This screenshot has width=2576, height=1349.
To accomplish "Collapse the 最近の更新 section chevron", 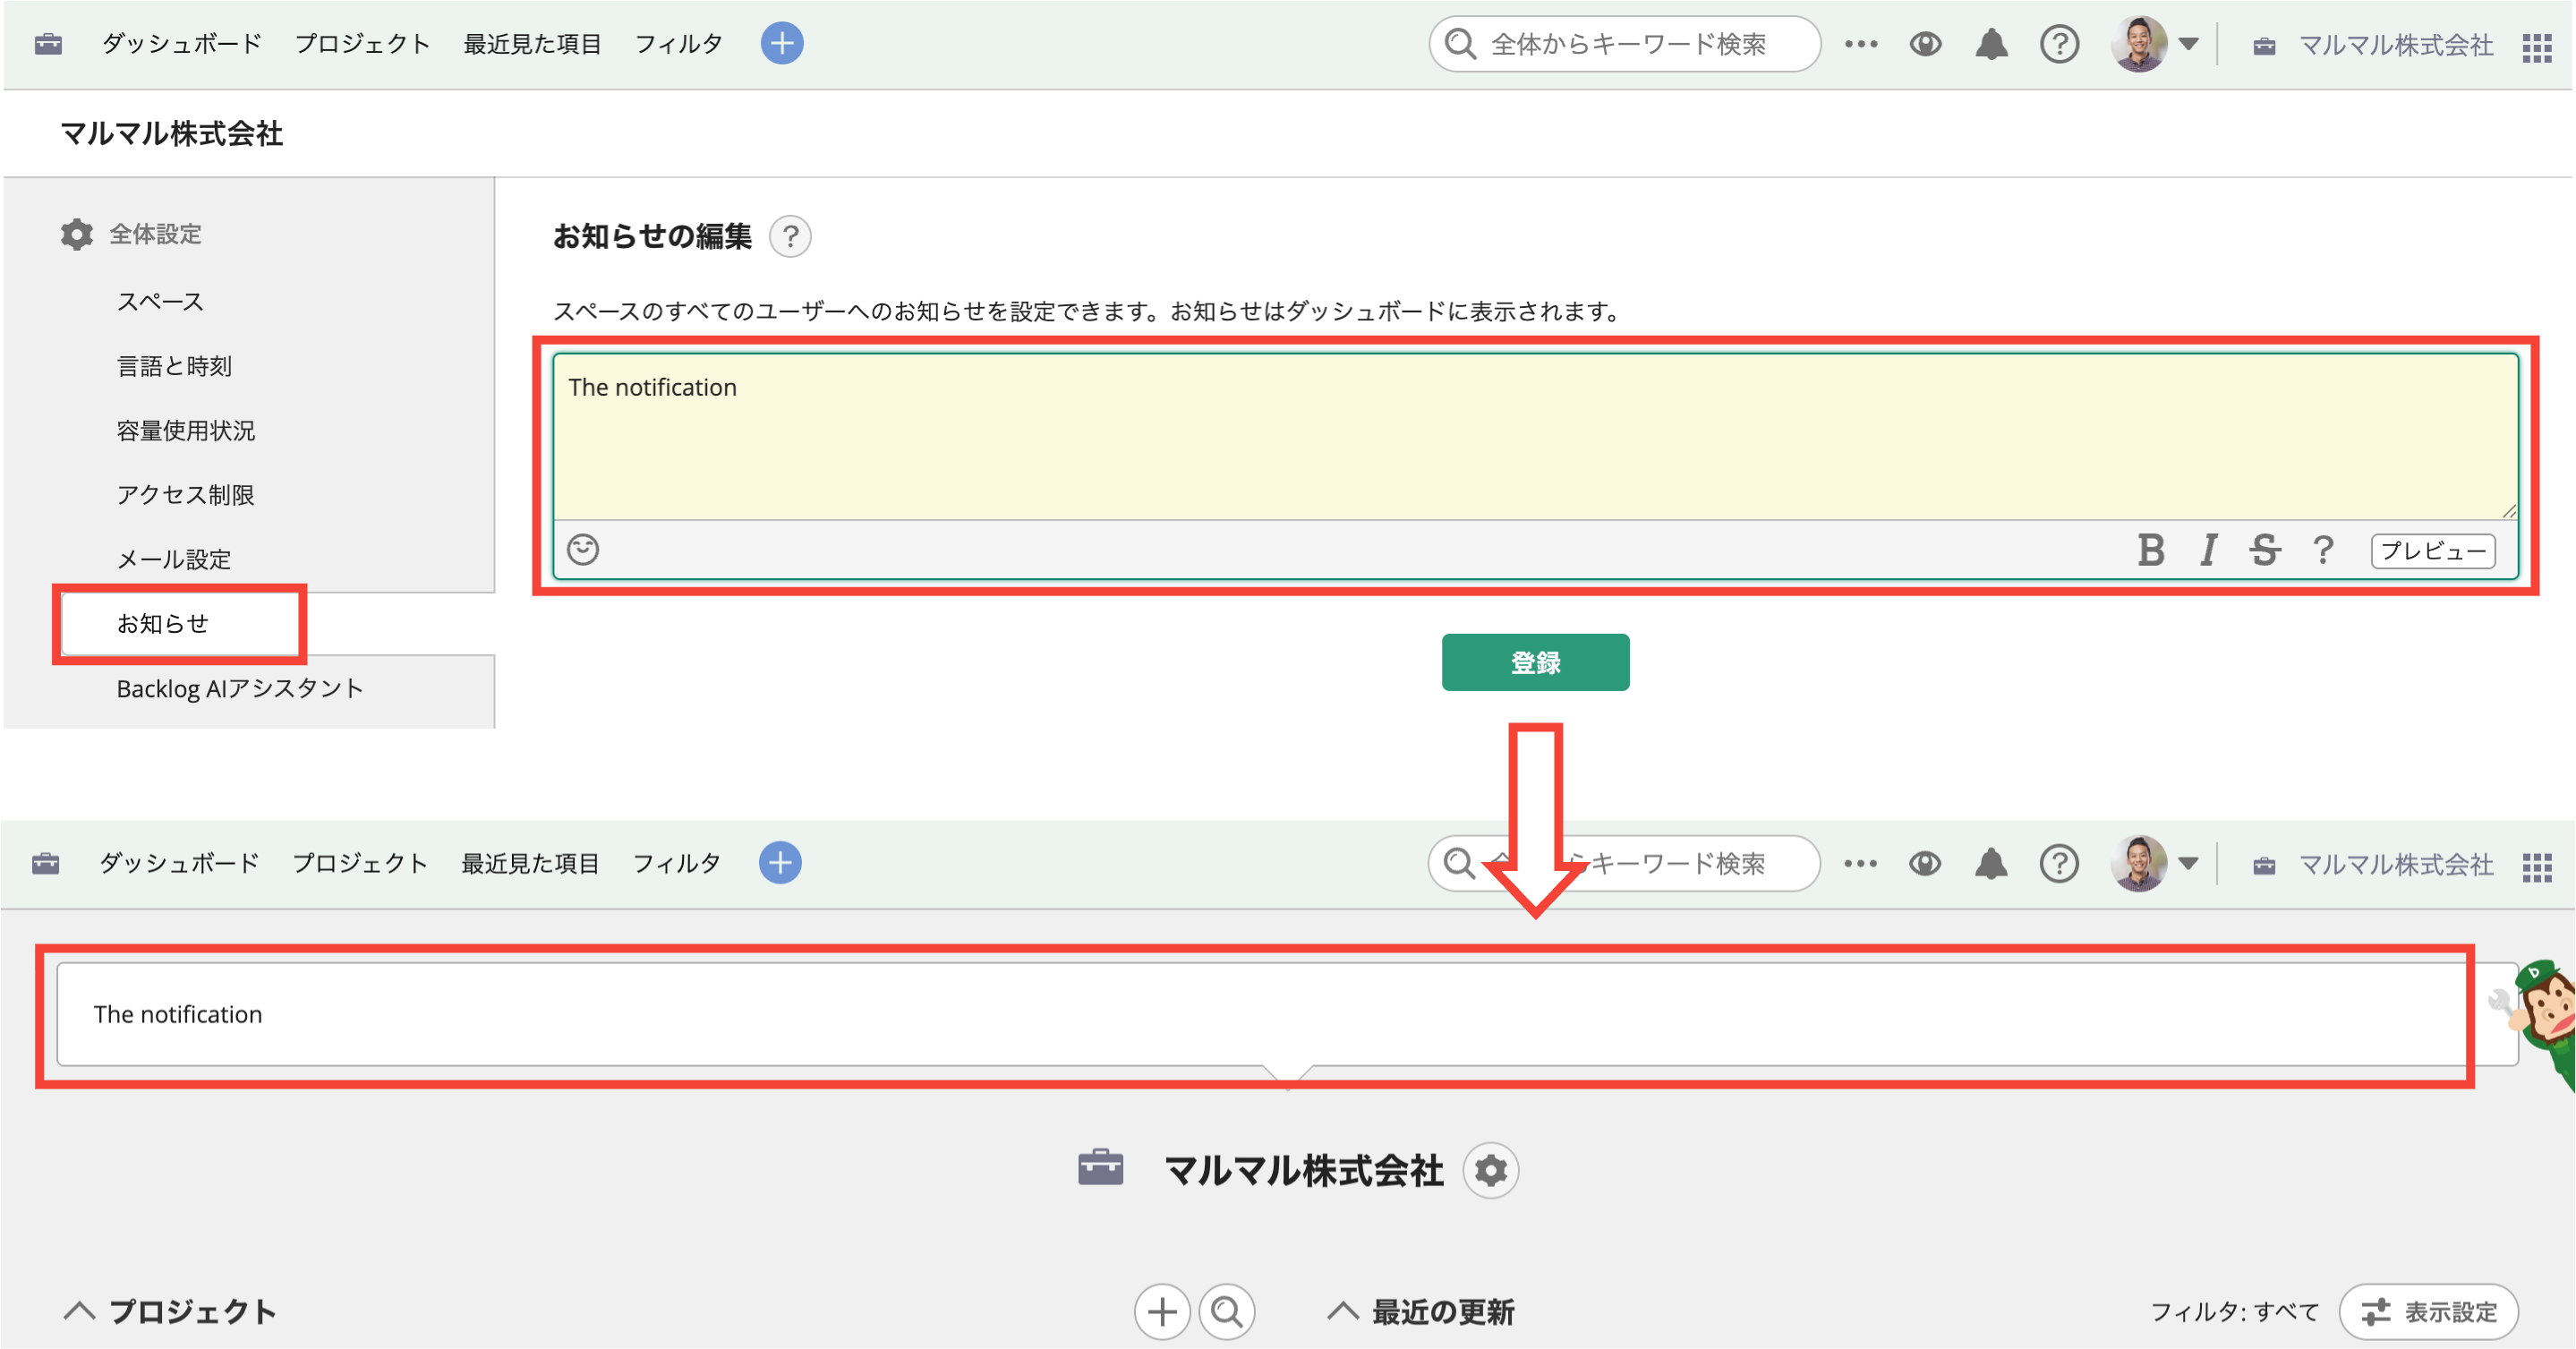I will pyautogui.click(x=1343, y=1311).
